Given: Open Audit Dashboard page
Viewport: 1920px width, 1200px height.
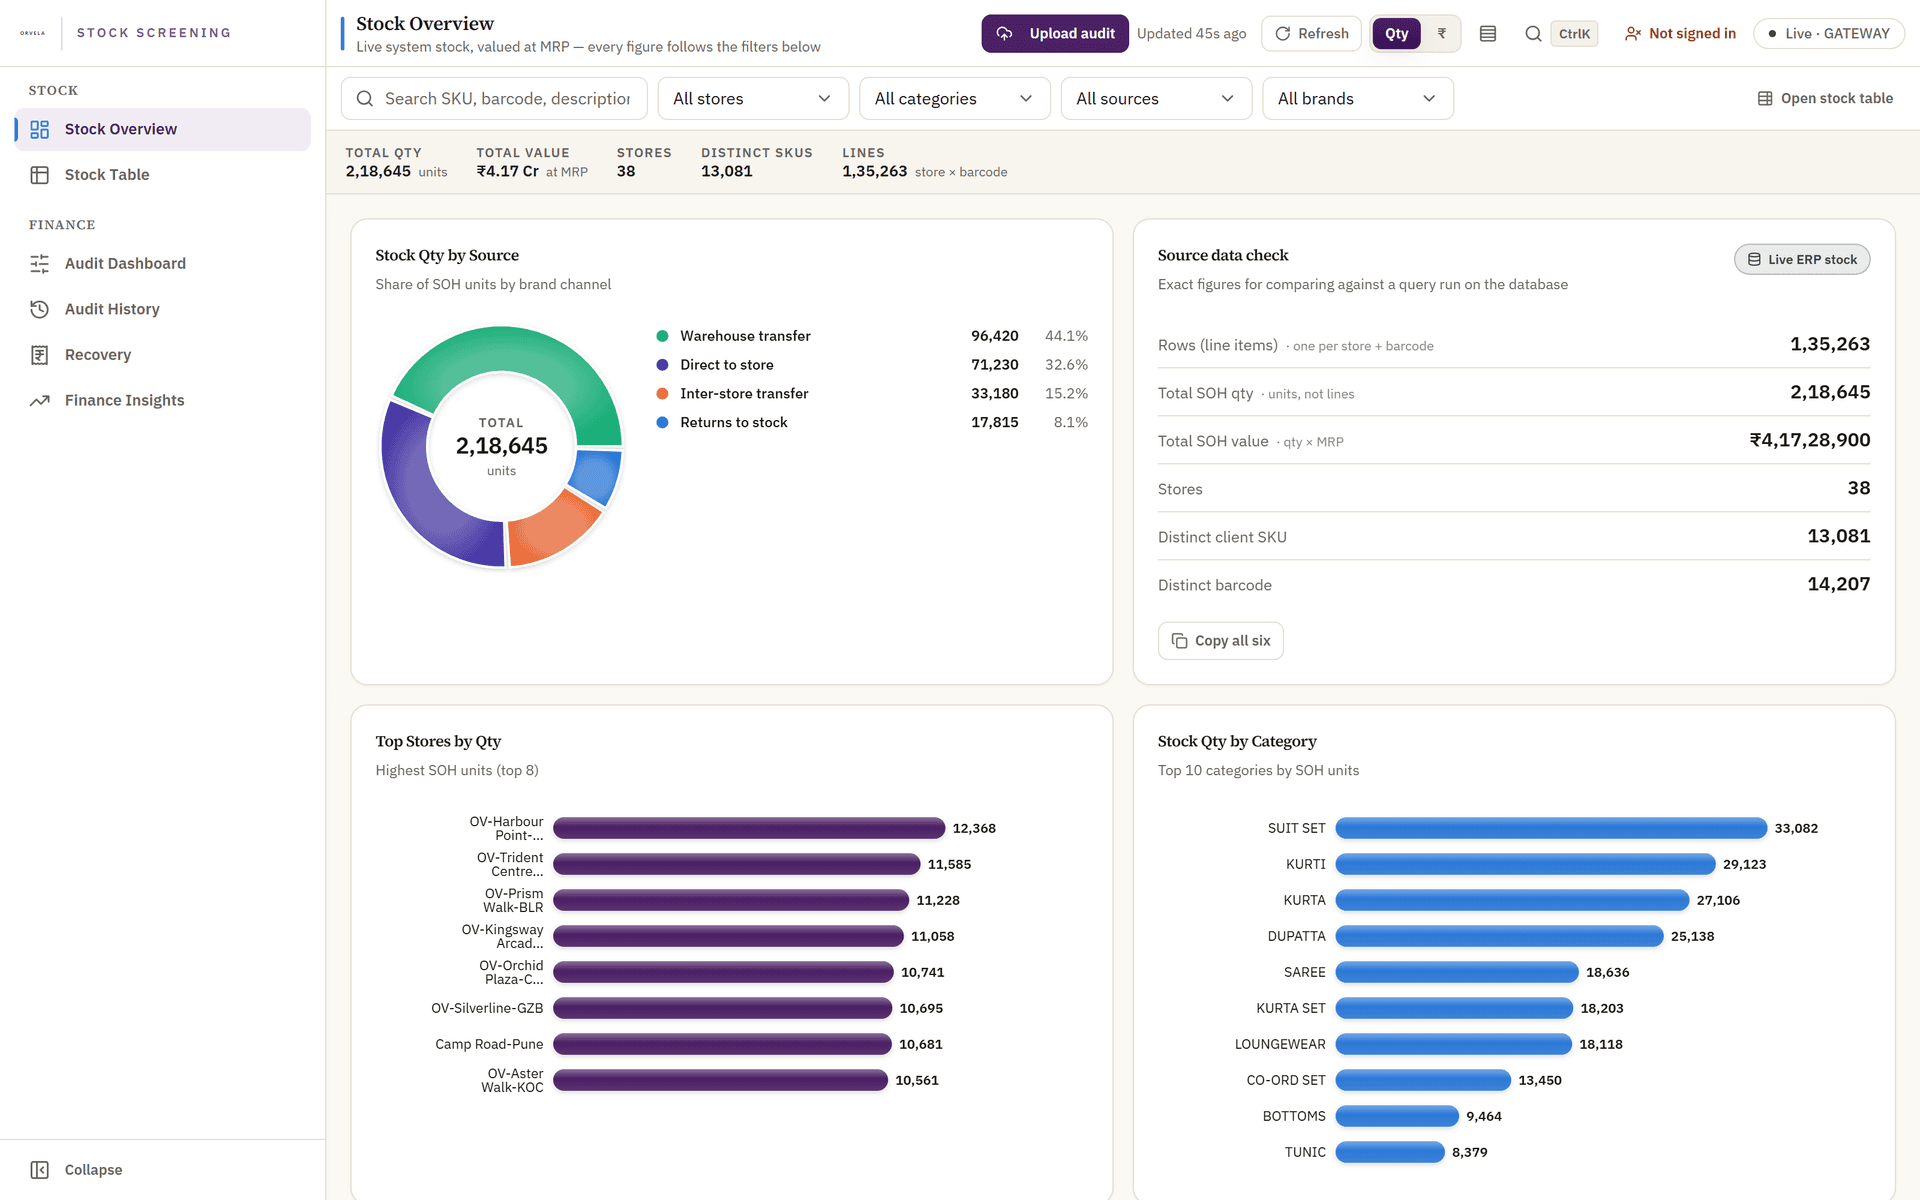Looking at the screenshot, I should pos(163,264).
